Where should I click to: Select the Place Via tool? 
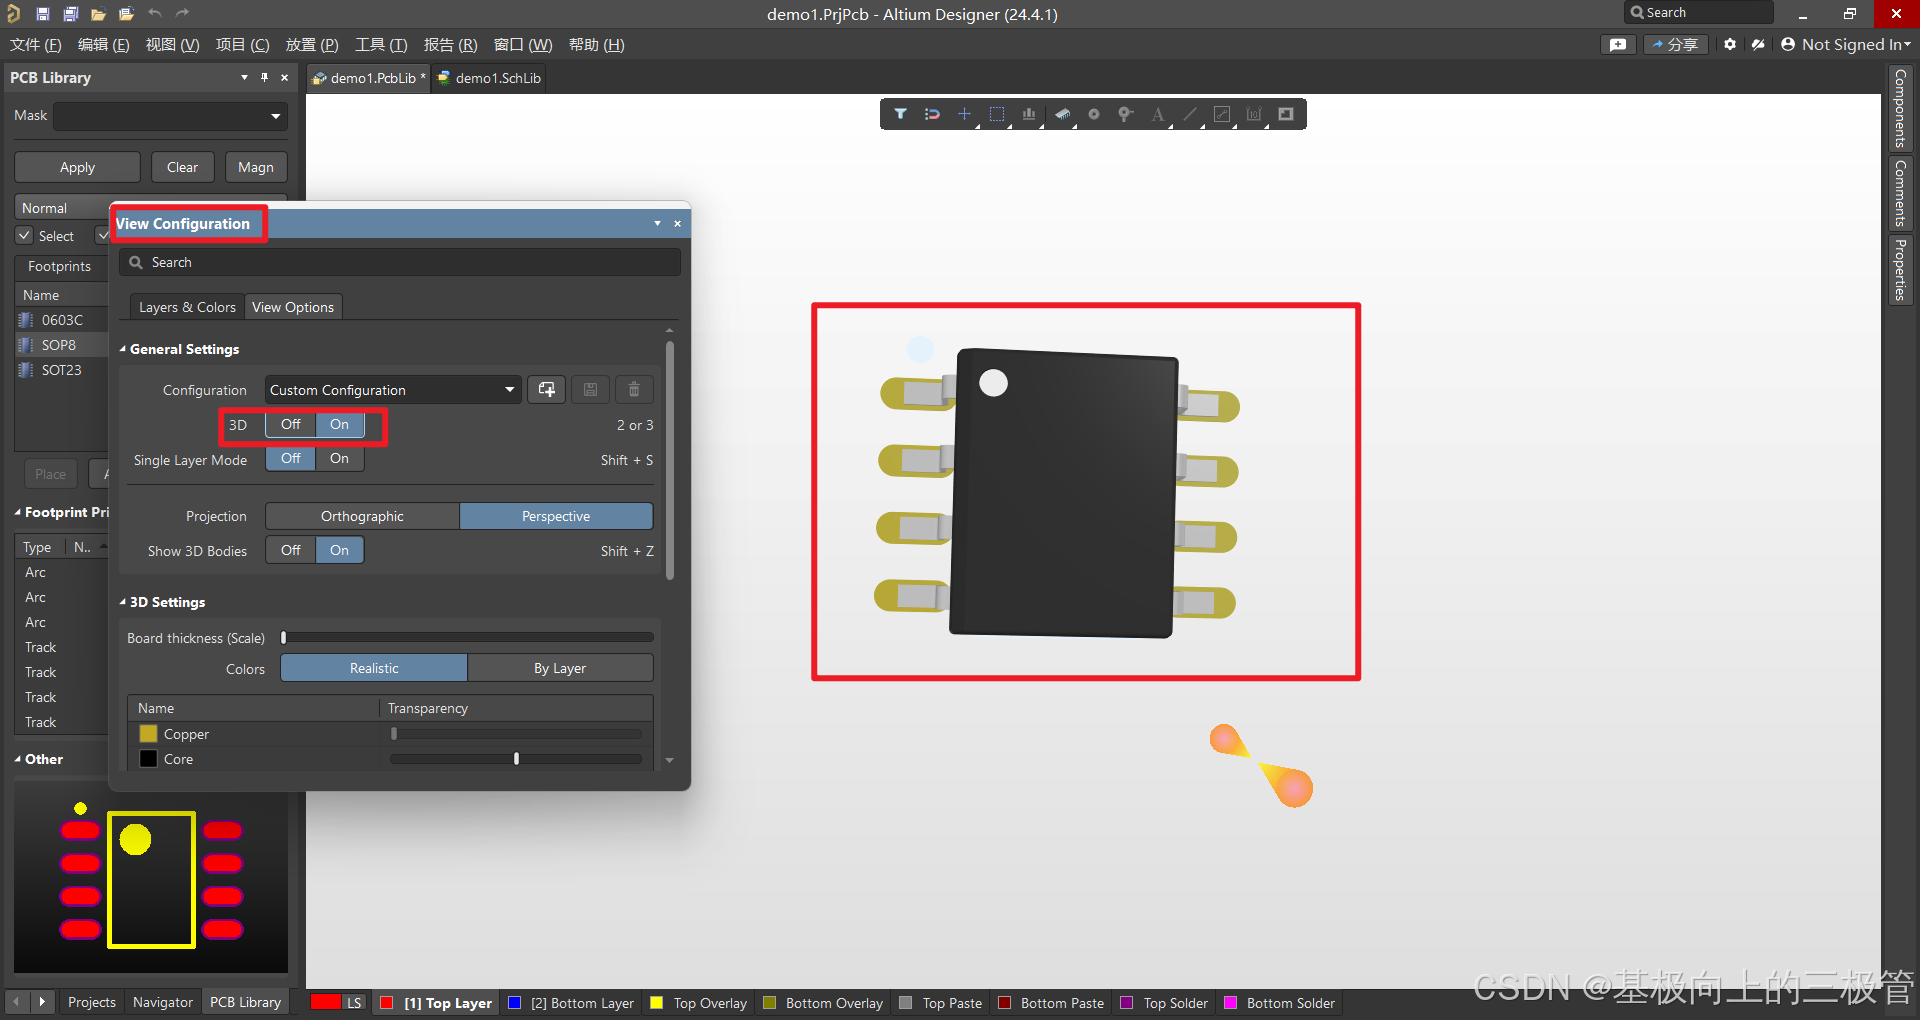1126,114
